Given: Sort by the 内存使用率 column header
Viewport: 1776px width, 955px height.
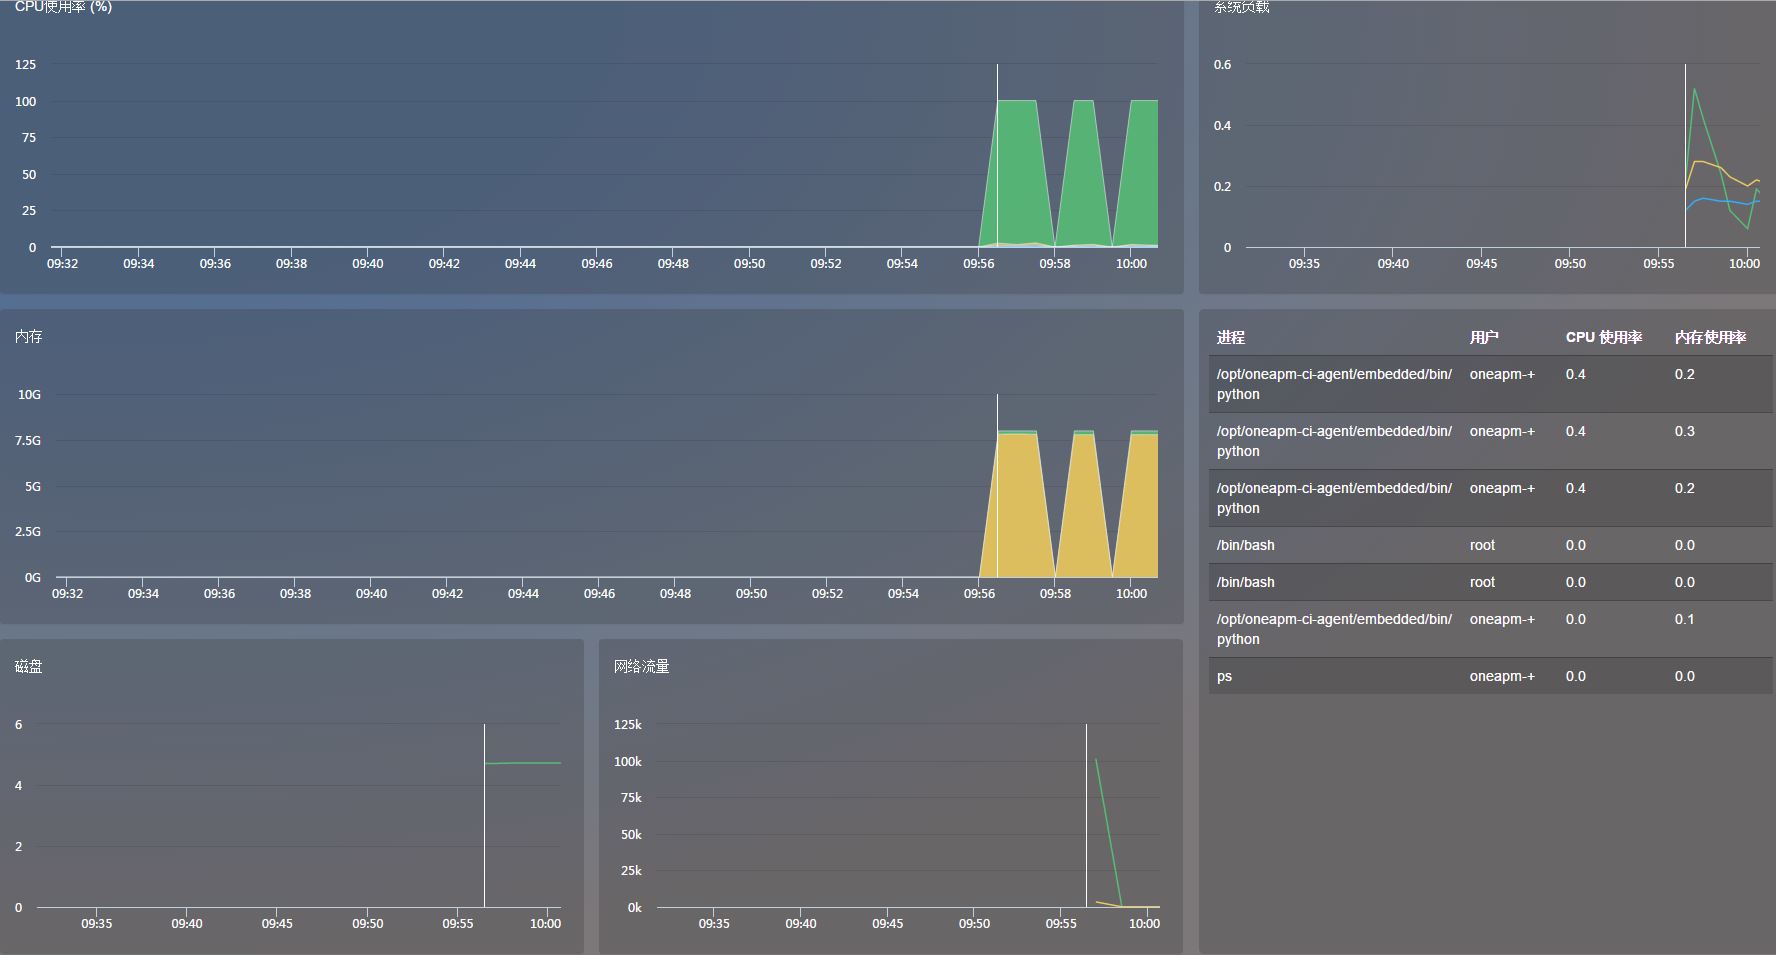Looking at the screenshot, I should pyautogui.click(x=1710, y=338).
